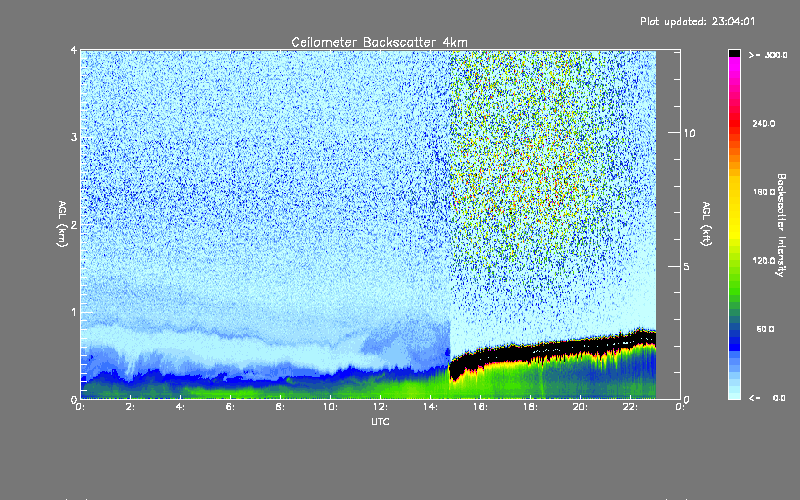Click the "14:" UTC hour tick
800x500 pixels.
coord(431,407)
